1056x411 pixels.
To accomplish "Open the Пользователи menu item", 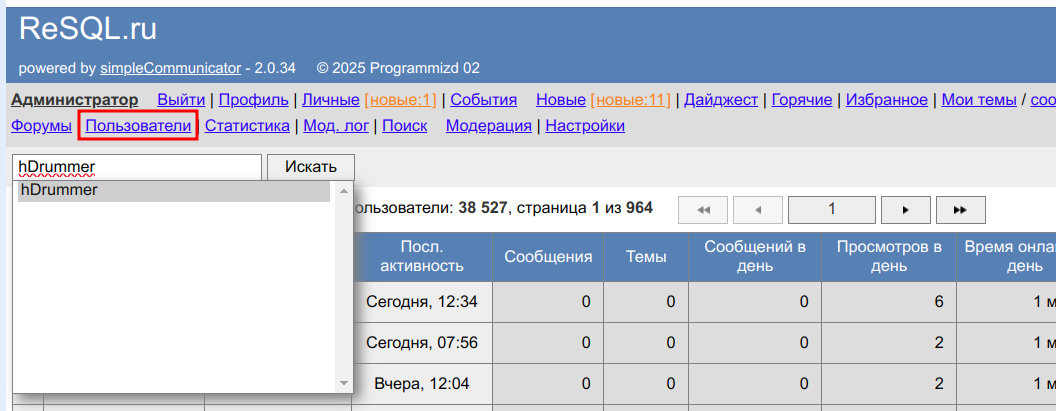I will (x=138, y=126).
